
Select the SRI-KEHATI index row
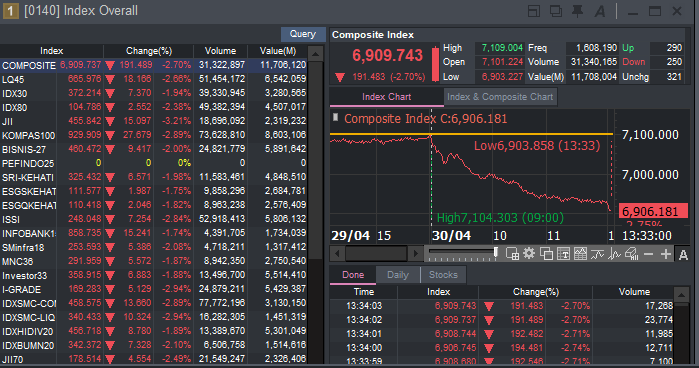[x=154, y=177]
